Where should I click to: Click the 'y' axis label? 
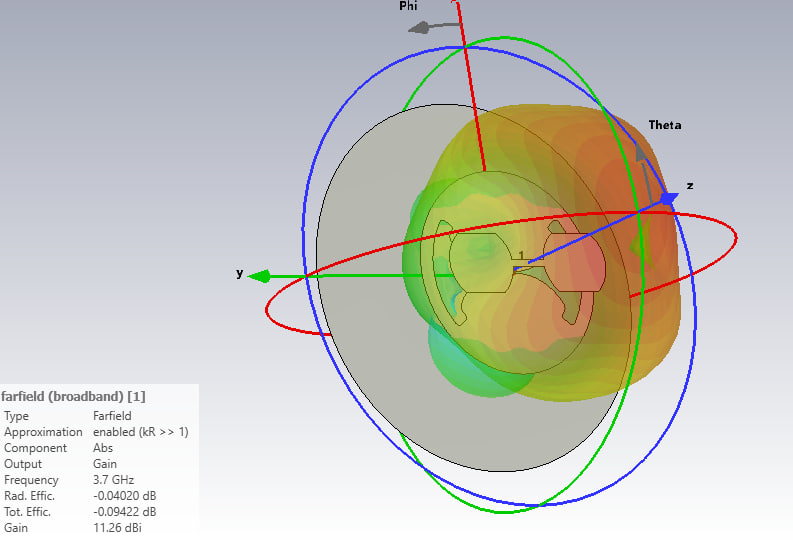[x=240, y=273]
